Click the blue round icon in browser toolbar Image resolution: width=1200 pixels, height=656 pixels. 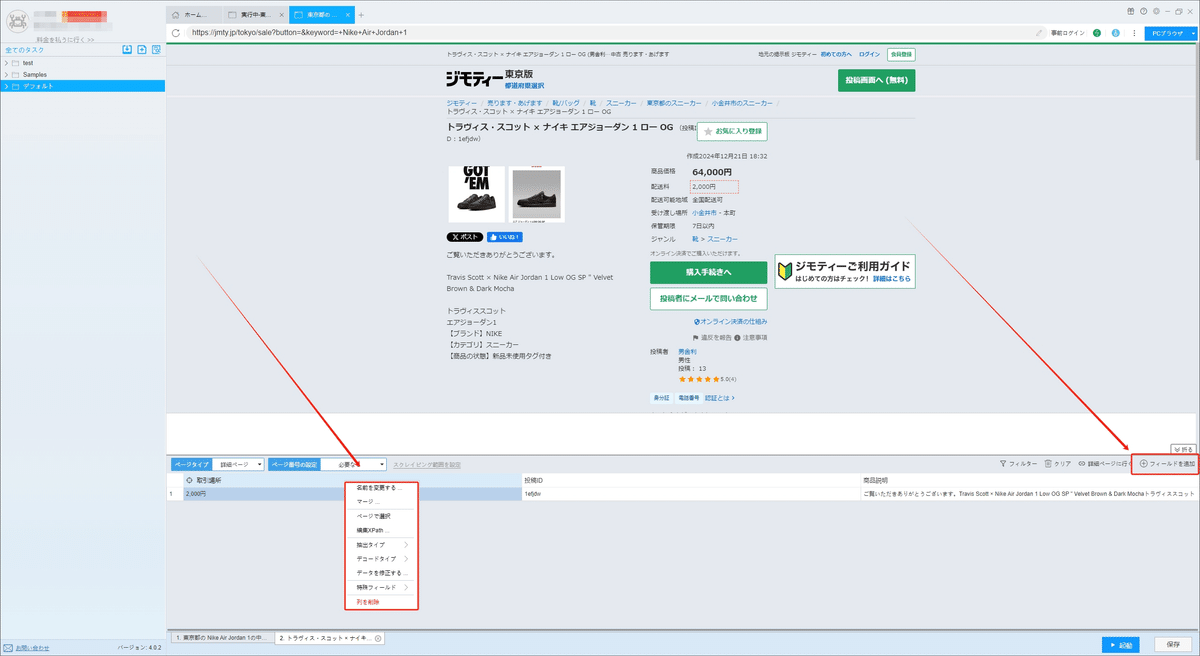(x=1115, y=33)
